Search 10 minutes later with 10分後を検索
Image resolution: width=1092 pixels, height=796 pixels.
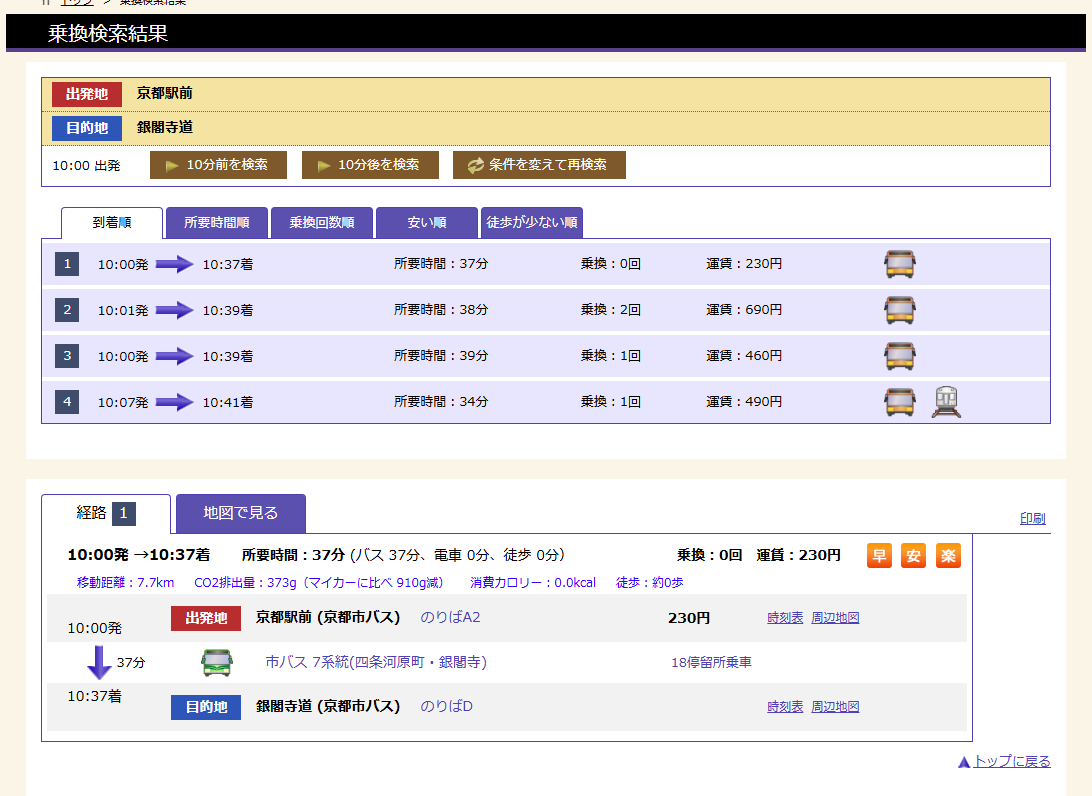370,165
